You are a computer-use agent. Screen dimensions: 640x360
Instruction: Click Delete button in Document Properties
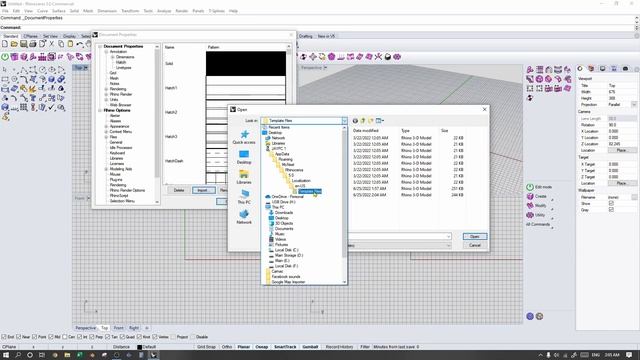(179, 190)
